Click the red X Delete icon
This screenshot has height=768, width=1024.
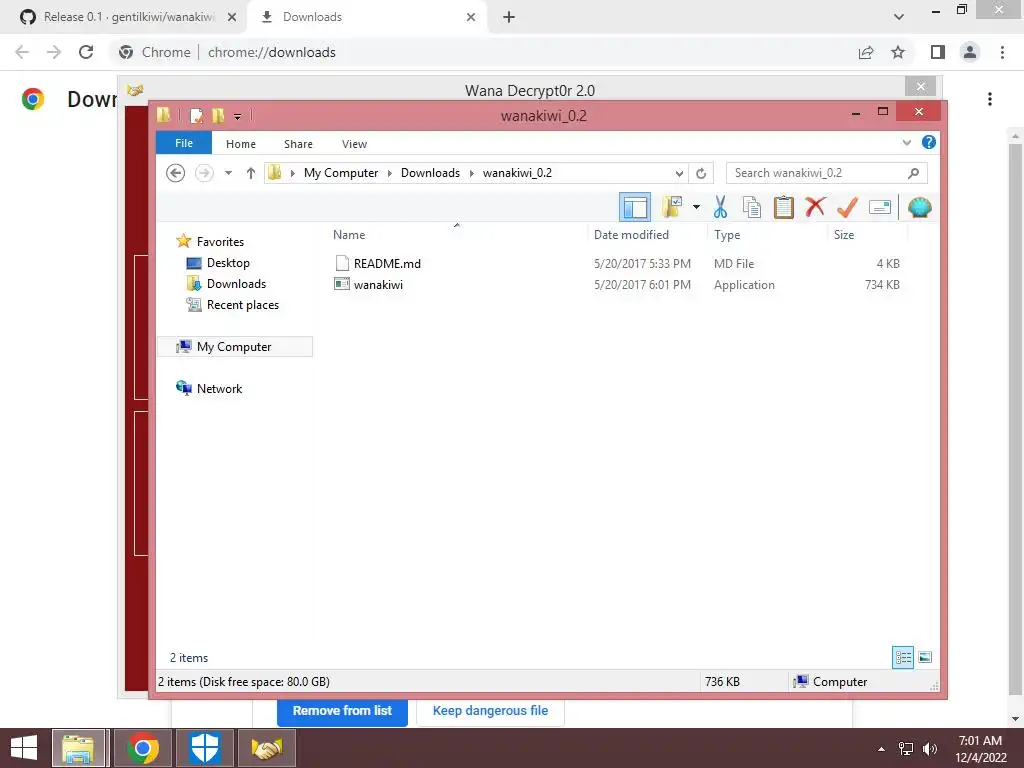click(815, 207)
